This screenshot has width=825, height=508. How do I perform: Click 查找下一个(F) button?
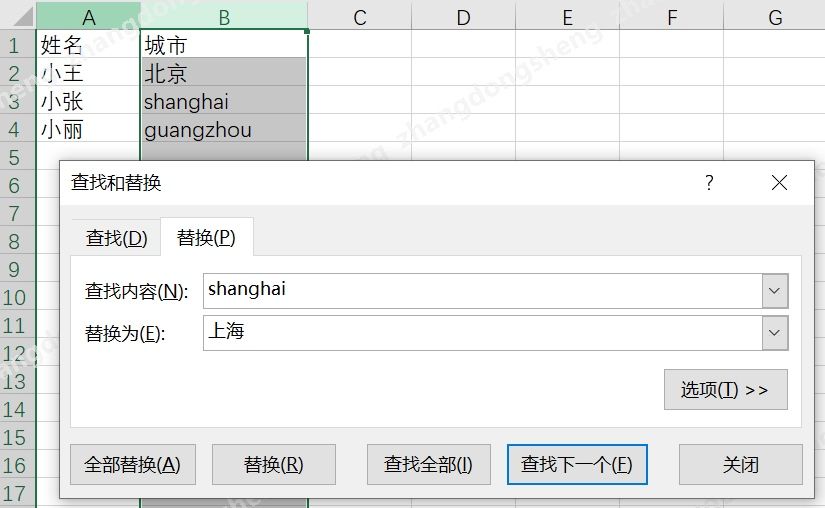point(577,465)
